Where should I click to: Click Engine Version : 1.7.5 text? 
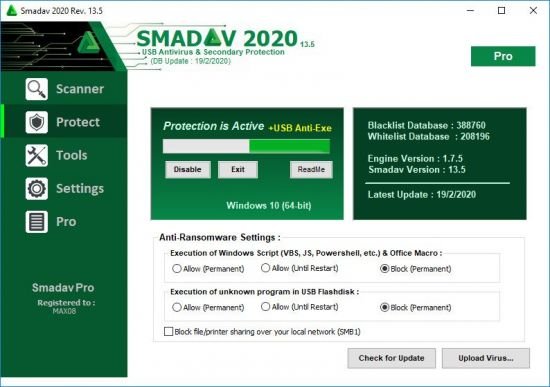[415, 159]
